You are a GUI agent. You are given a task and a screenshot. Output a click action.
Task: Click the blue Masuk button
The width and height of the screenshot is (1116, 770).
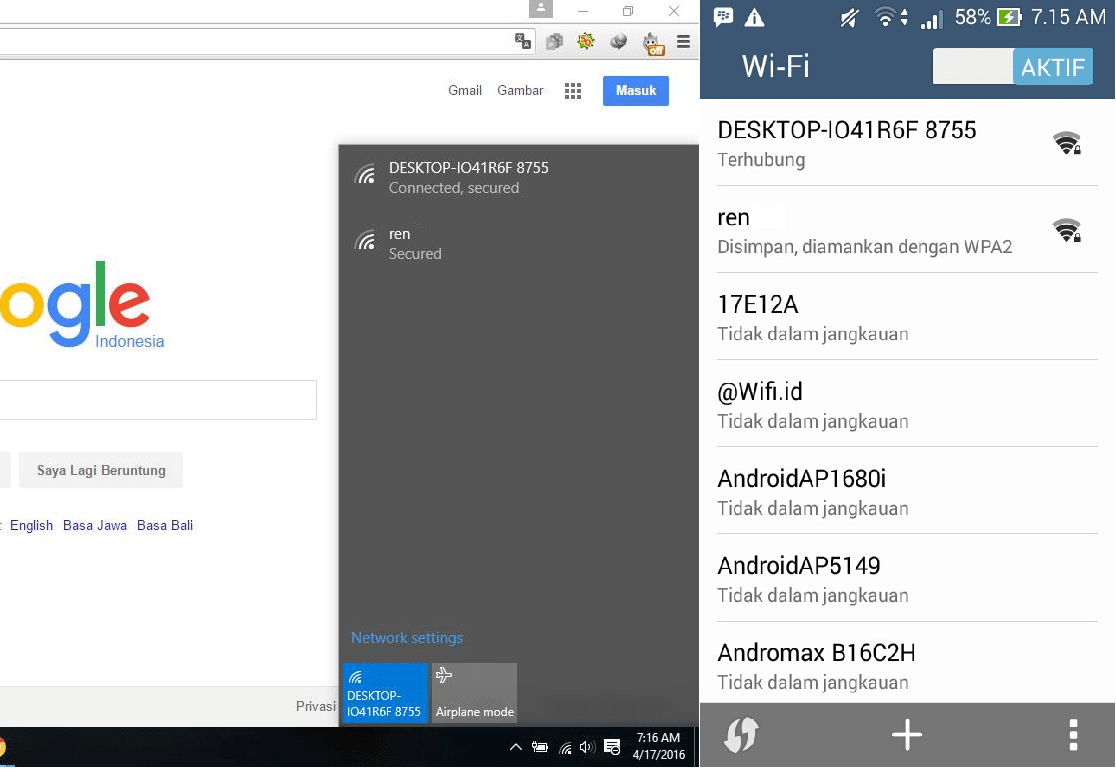pyautogui.click(x=636, y=90)
